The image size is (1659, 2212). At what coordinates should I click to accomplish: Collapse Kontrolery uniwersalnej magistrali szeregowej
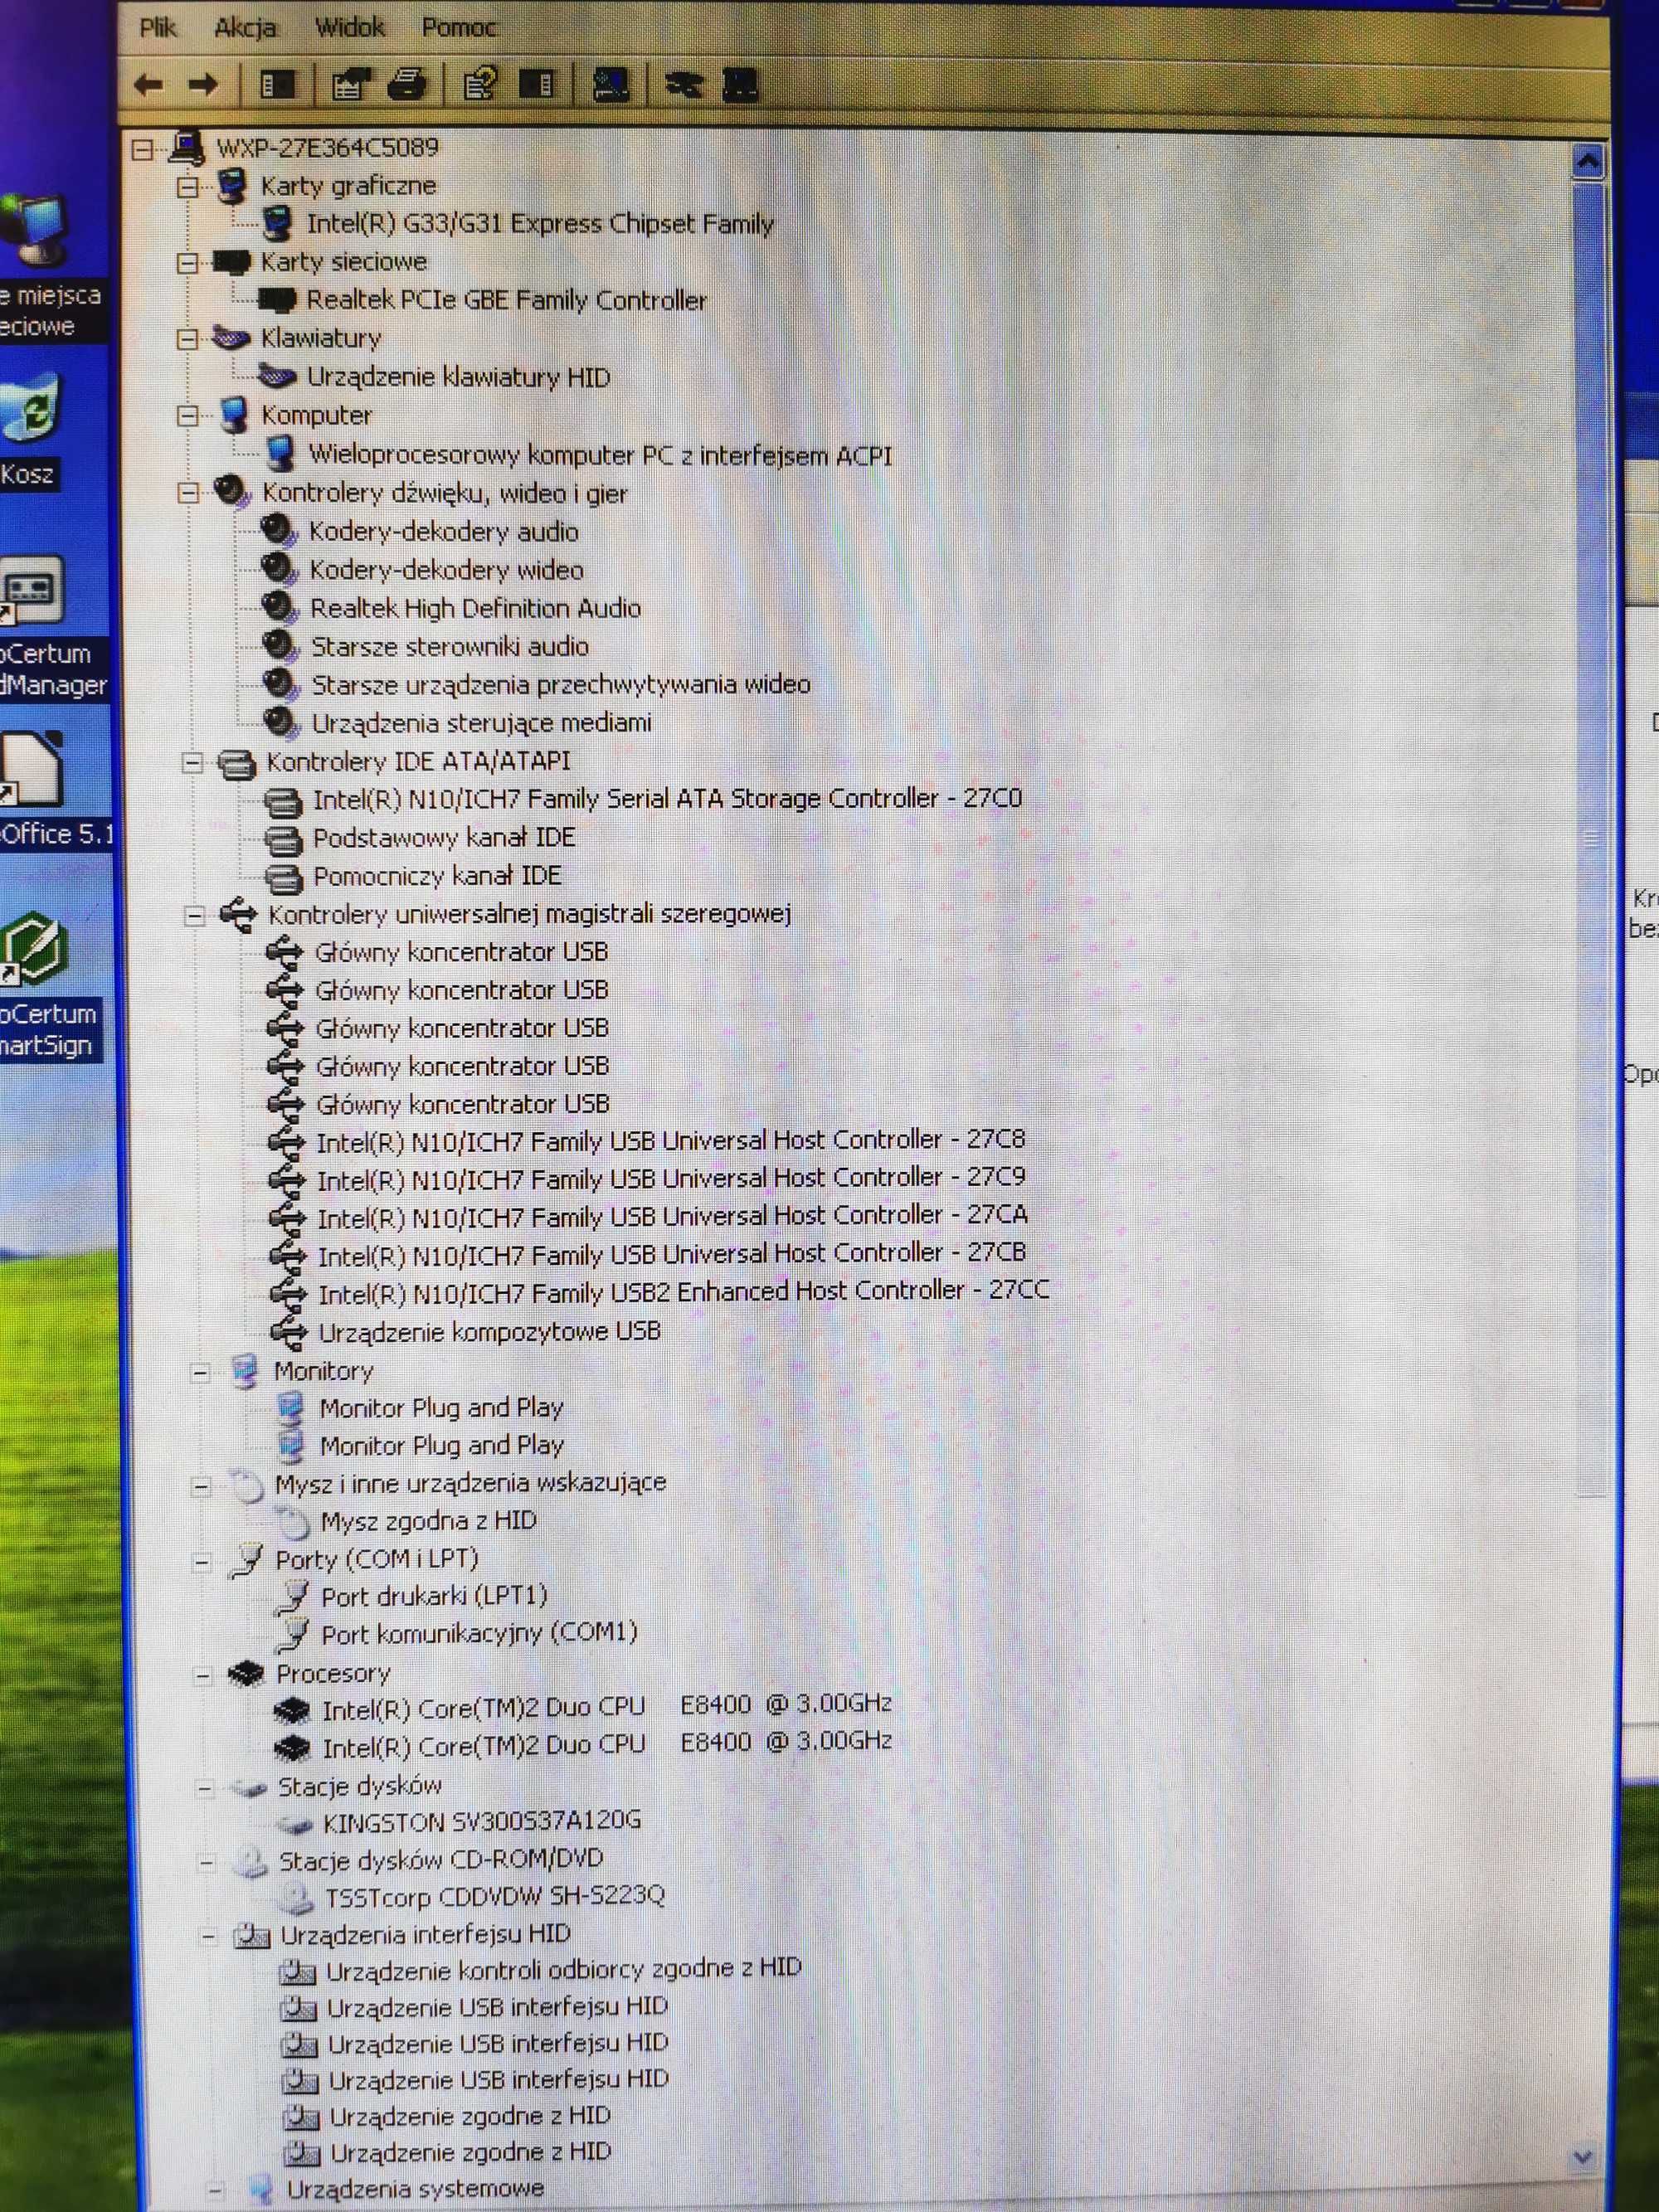coord(195,915)
